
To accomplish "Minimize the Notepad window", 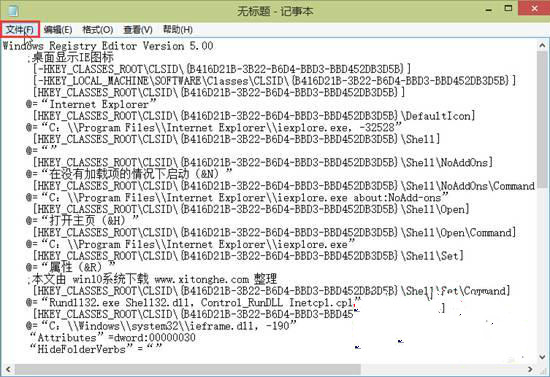I will 489,10.
